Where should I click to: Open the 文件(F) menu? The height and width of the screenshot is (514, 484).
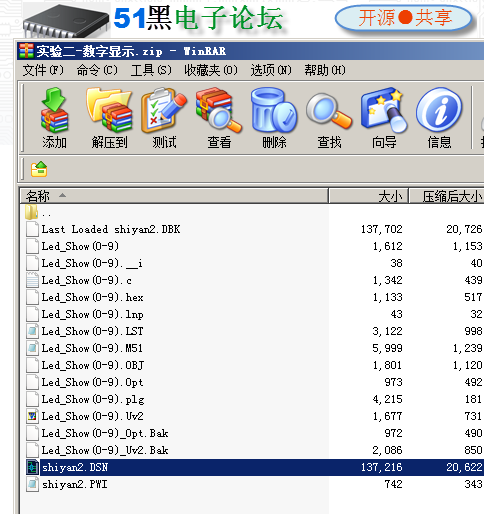coord(43,70)
